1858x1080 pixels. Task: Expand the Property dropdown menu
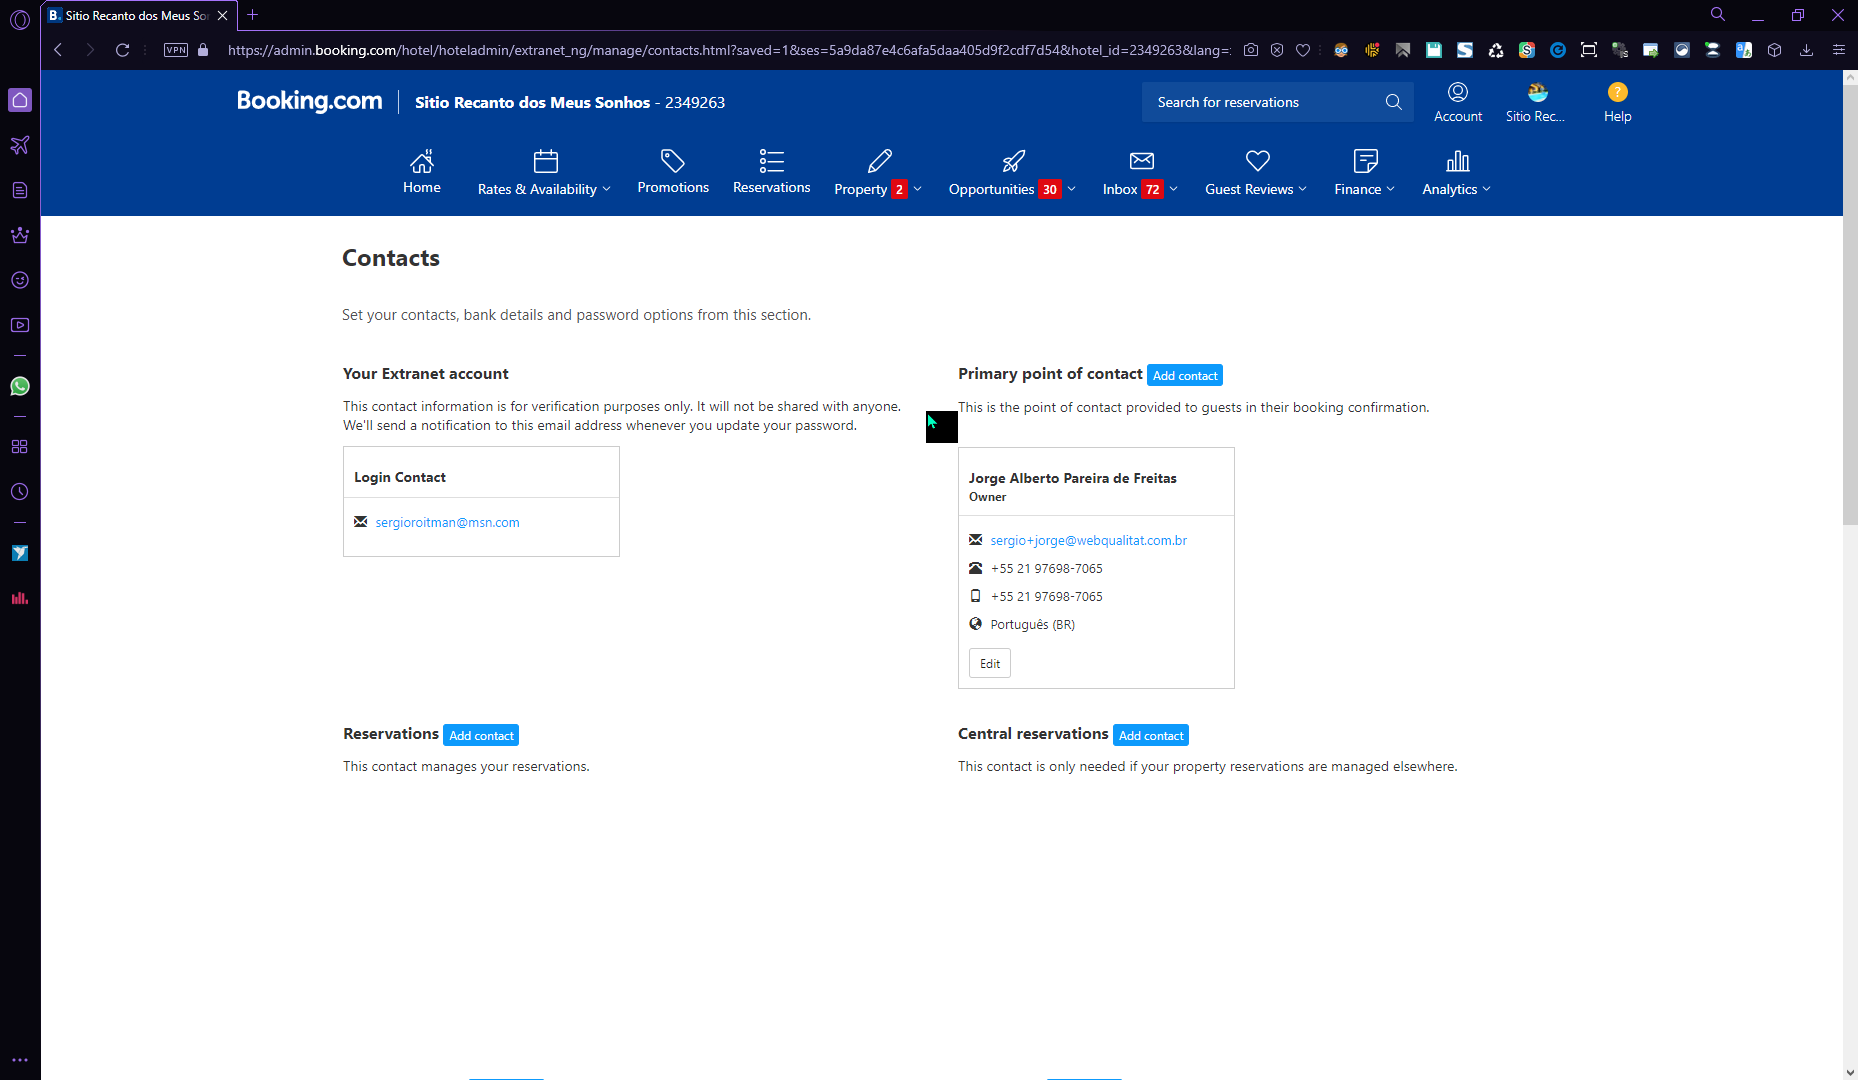pos(878,172)
